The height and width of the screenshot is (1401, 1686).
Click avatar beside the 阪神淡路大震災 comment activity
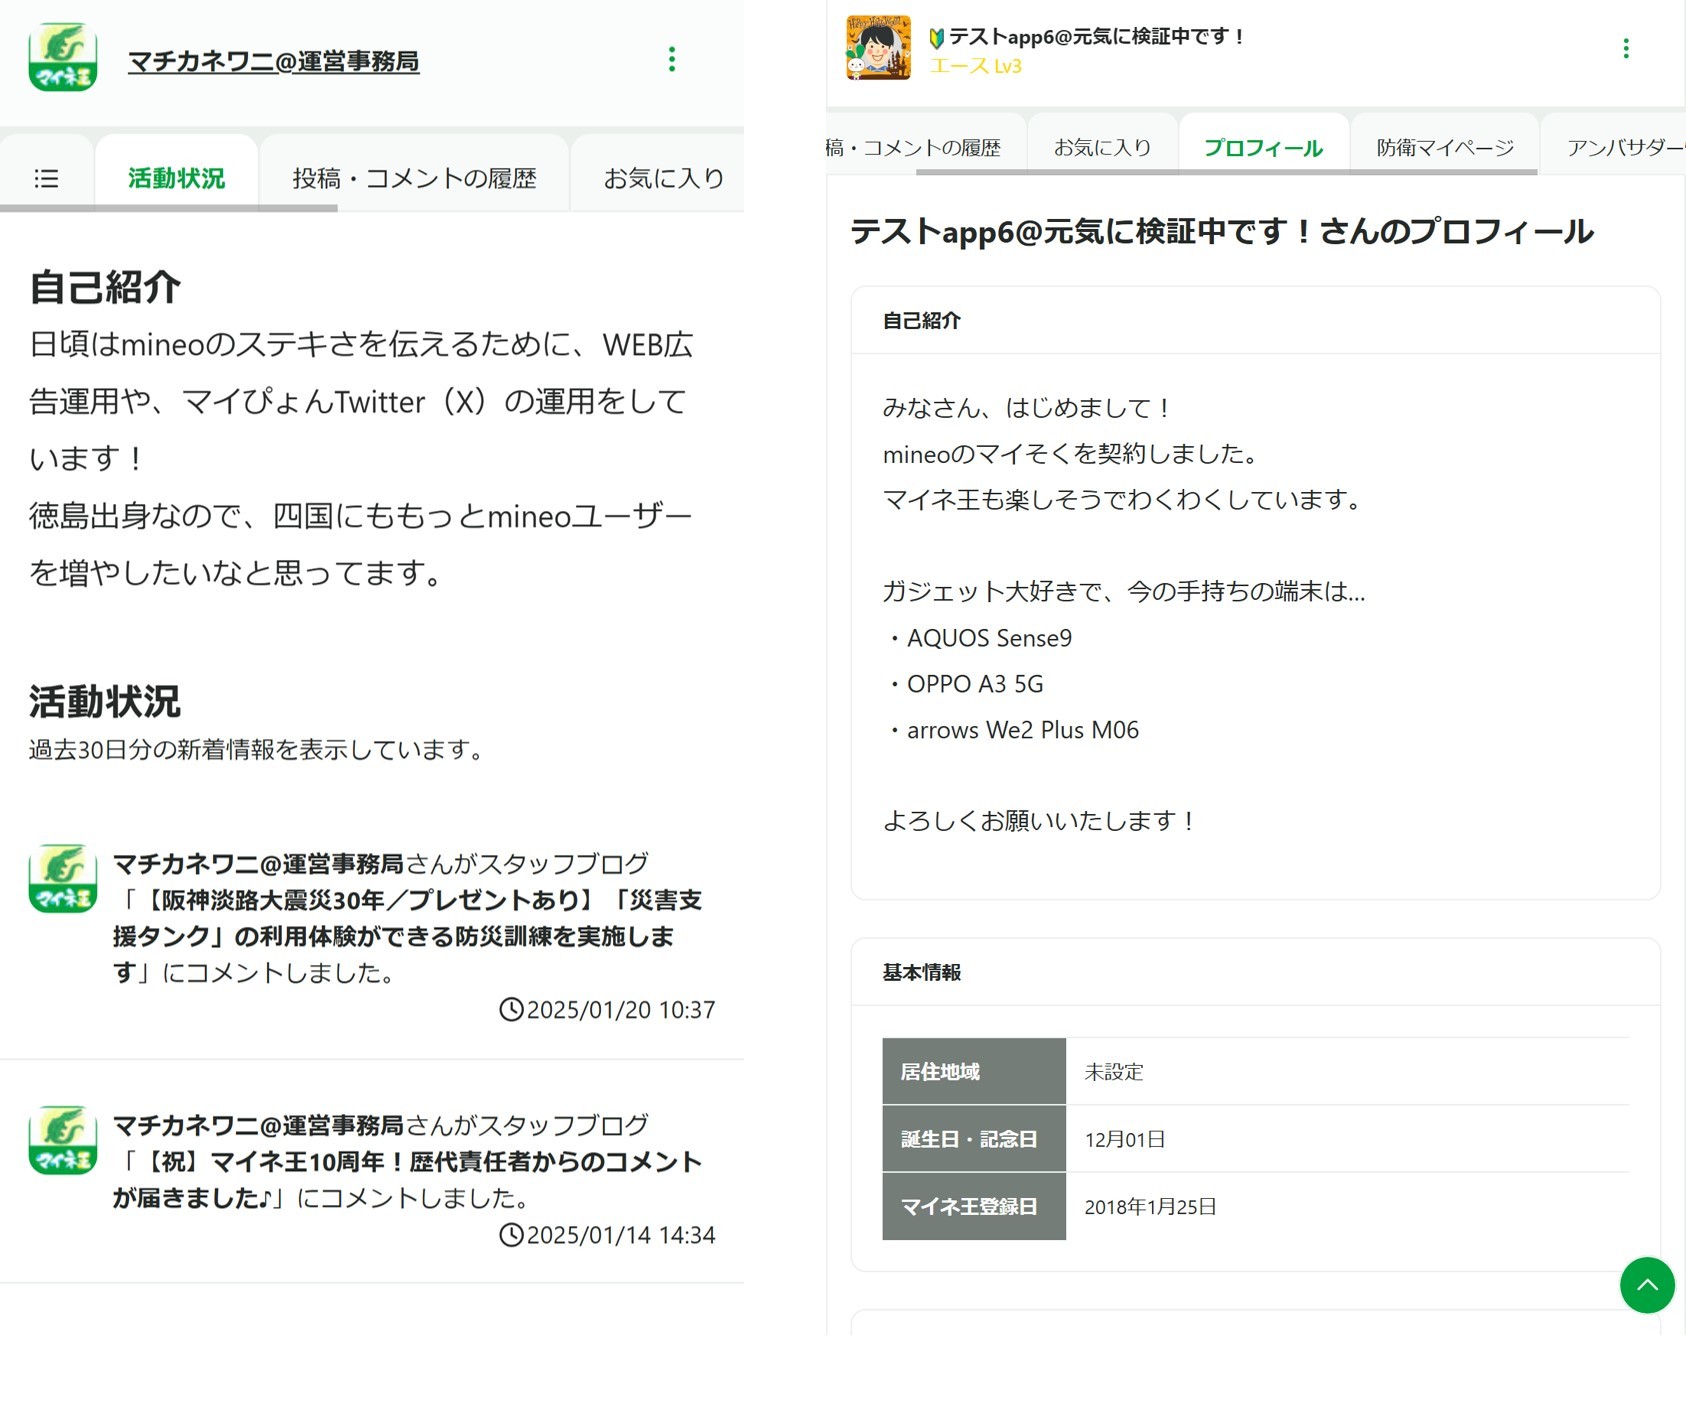63,879
